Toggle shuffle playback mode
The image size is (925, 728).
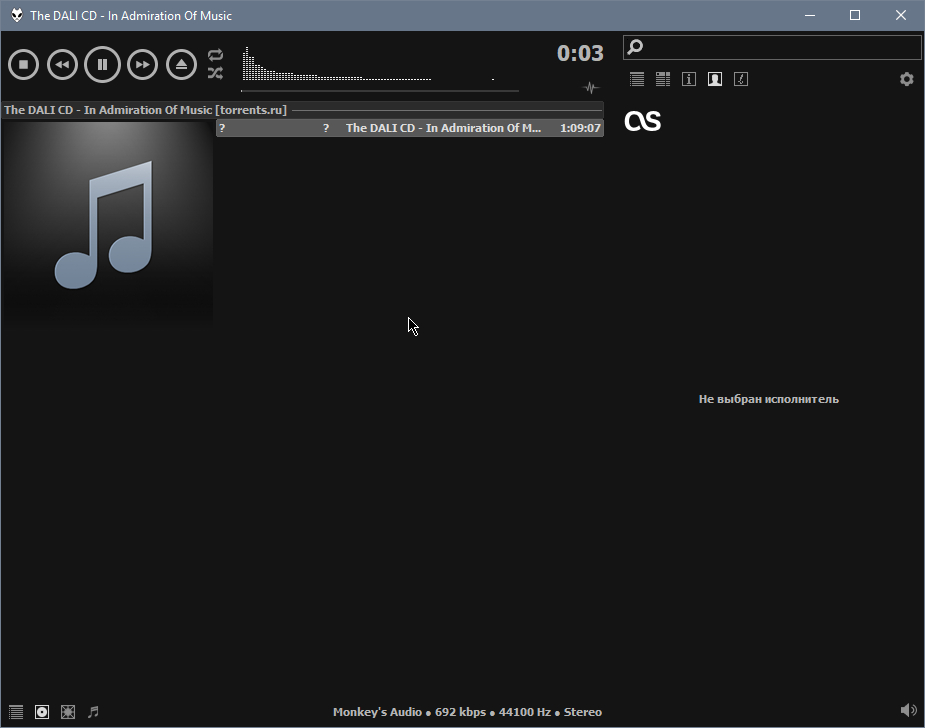point(215,73)
